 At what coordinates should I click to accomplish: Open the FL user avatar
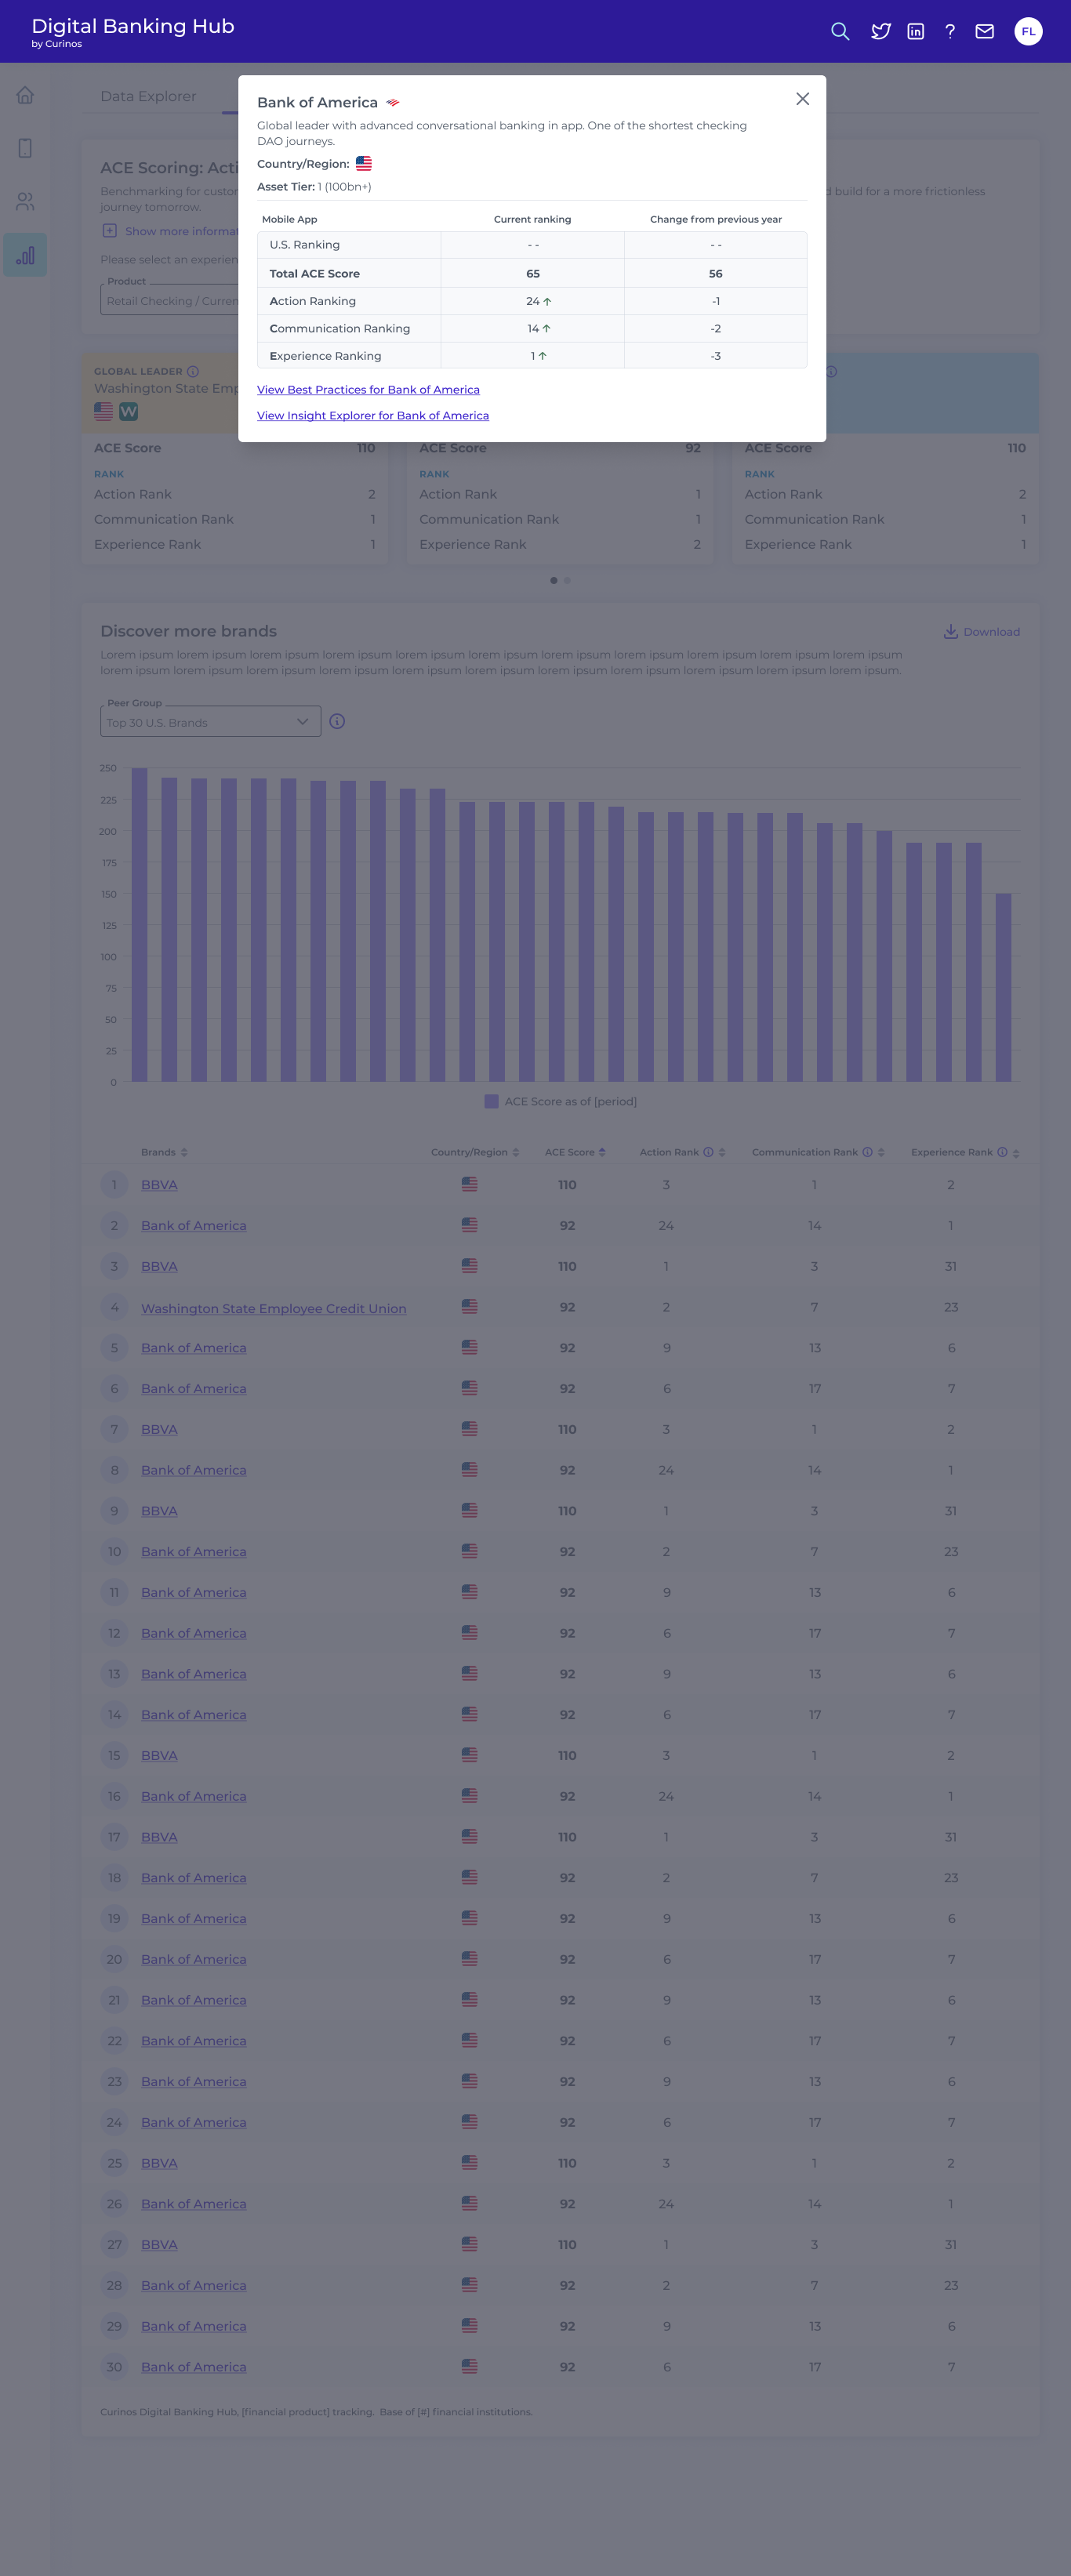1028,32
